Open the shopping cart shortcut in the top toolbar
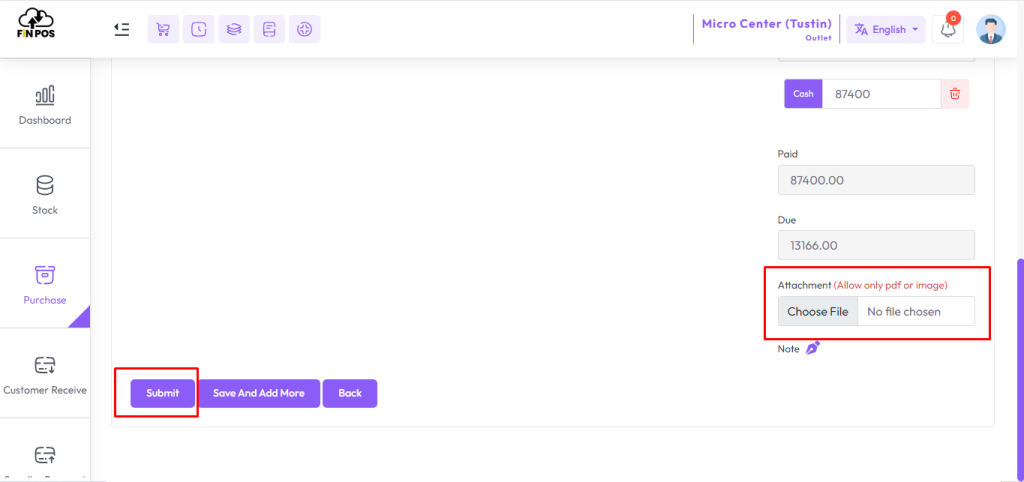This screenshot has width=1024, height=482. click(163, 29)
